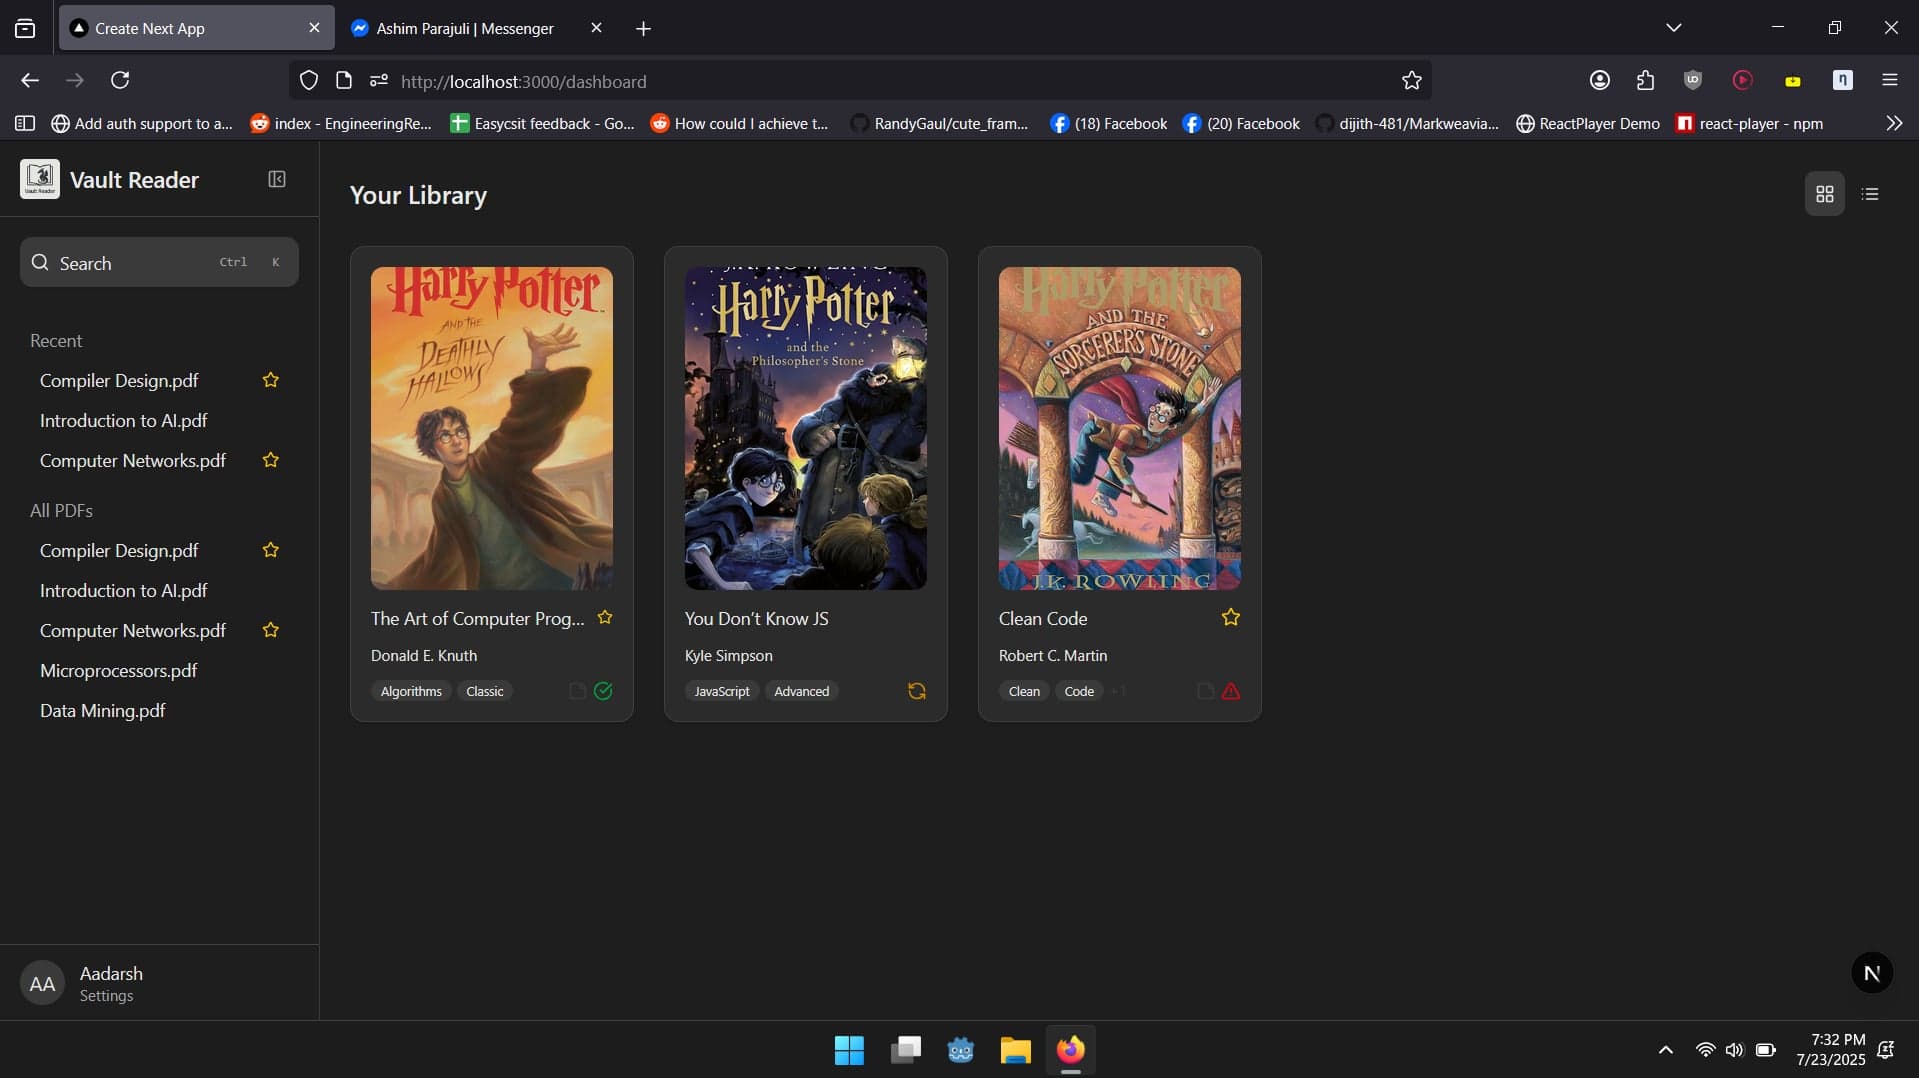1919x1078 pixels.
Task: Switch library to list view
Action: 1870,194
